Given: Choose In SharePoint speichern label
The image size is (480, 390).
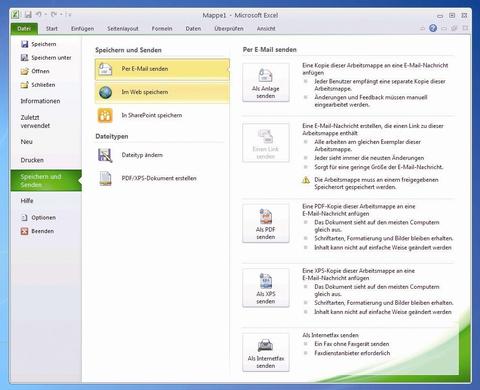Looking at the screenshot, I should coord(152,115).
